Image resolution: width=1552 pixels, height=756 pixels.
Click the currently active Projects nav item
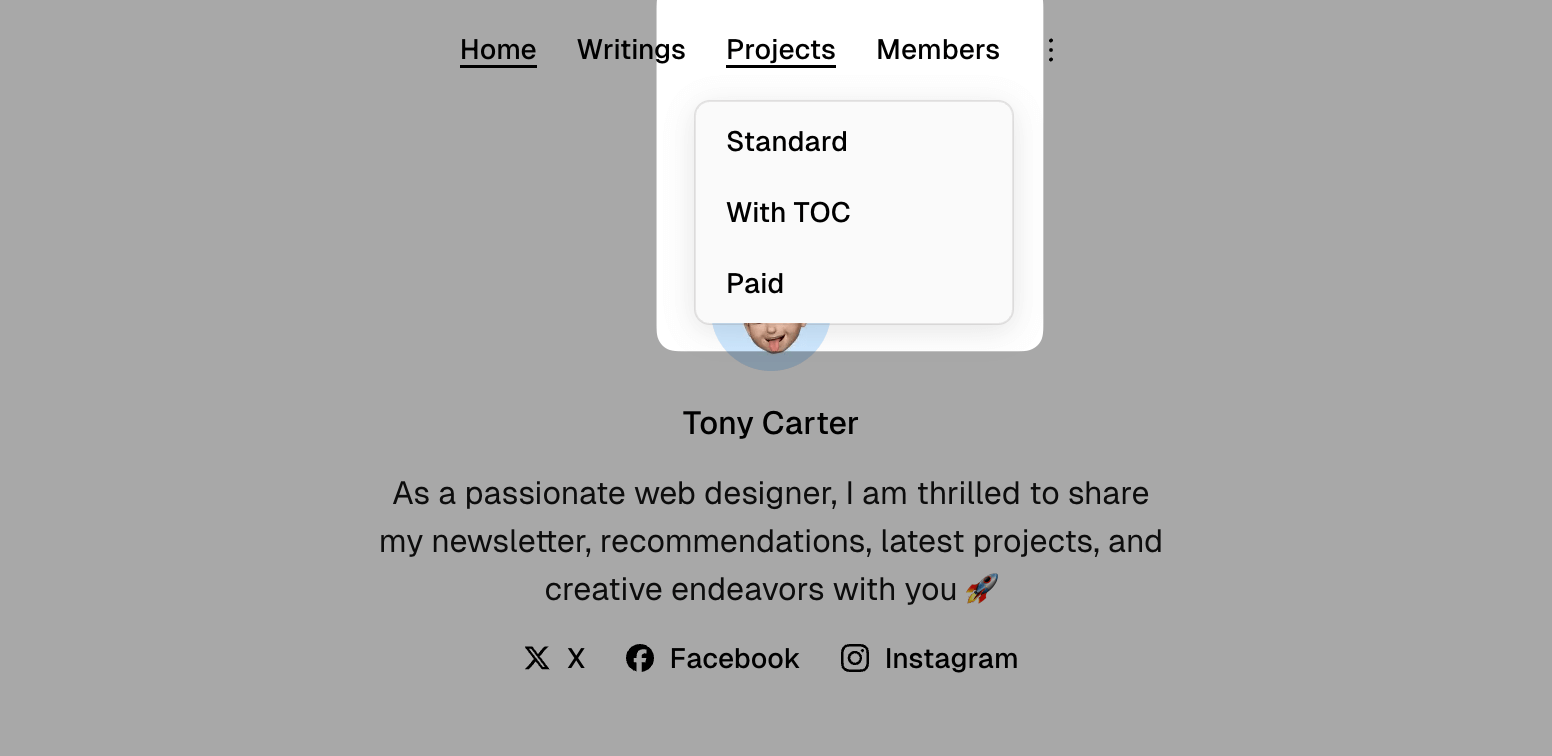click(780, 49)
